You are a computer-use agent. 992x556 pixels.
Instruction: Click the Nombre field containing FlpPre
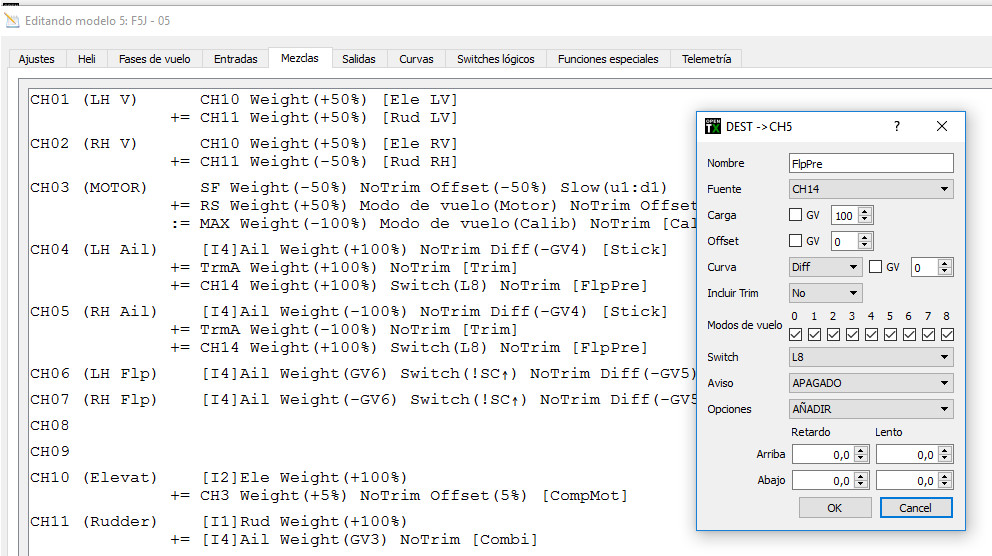click(x=870, y=163)
